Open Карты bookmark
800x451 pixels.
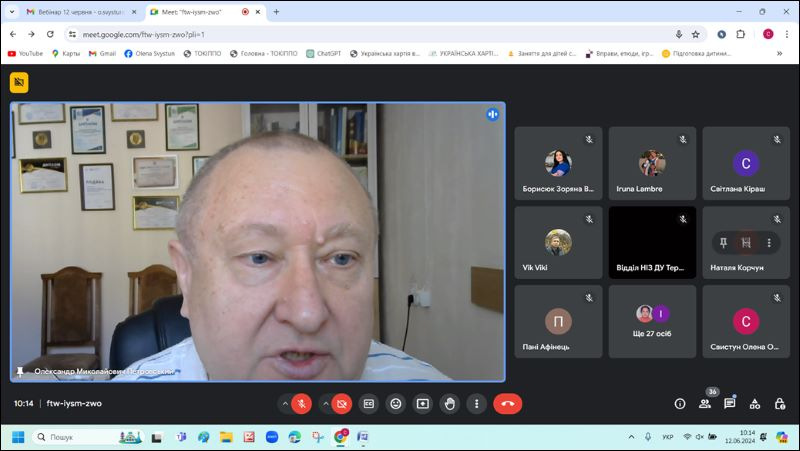point(66,54)
